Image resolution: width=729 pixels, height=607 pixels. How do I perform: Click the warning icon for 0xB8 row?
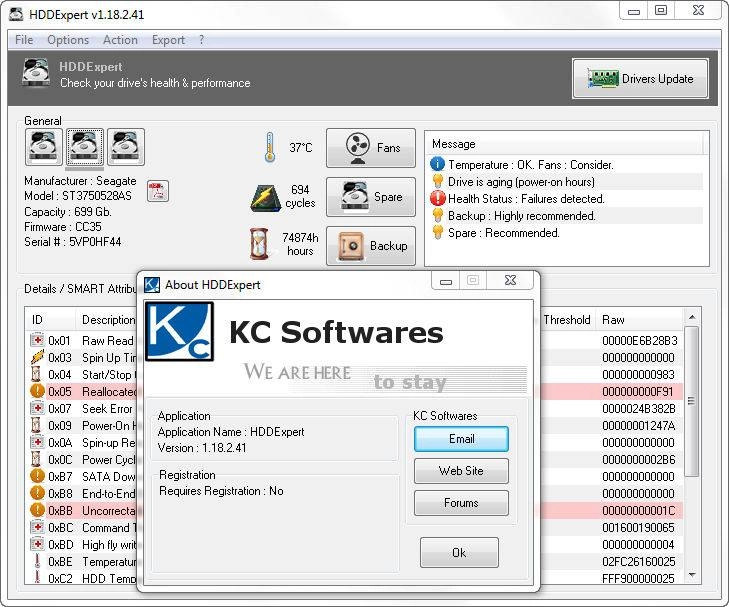coord(37,493)
